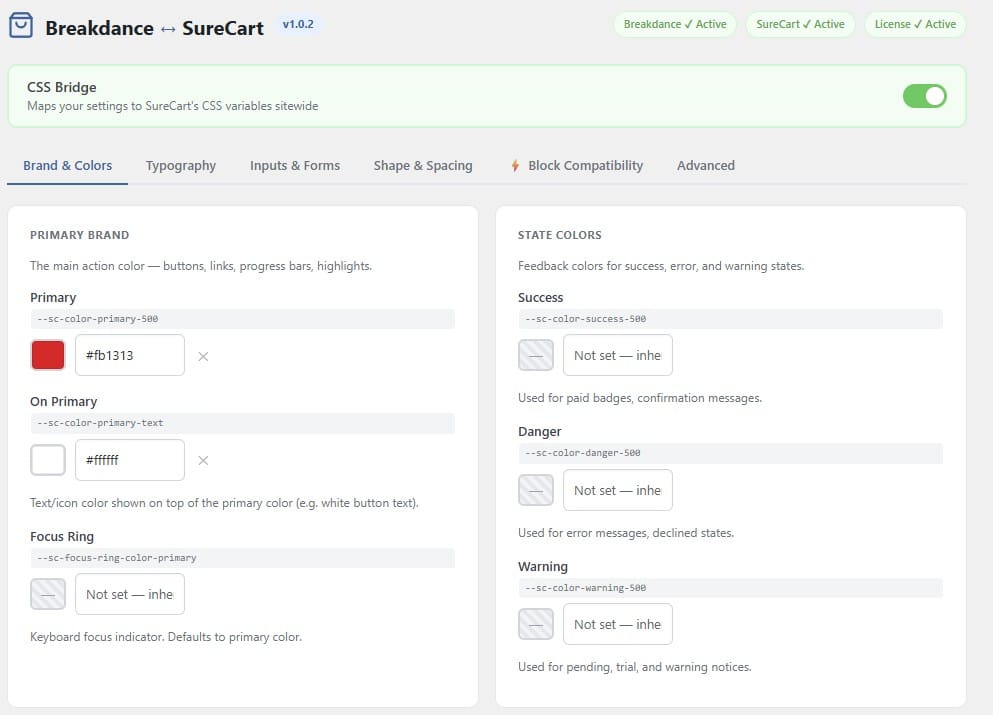
Task: Open the unset Focus Ring color swatch
Action: (x=48, y=594)
